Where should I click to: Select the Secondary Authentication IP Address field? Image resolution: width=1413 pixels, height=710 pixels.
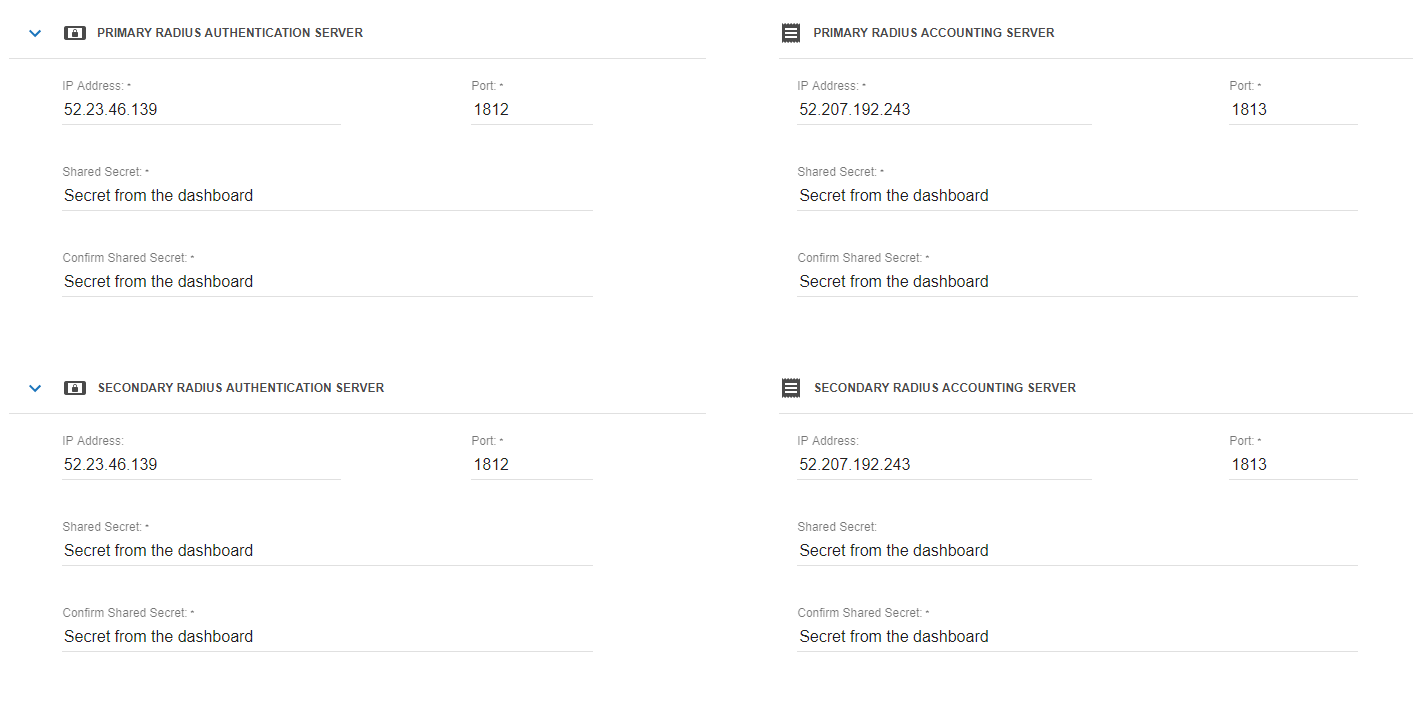tap(201, 465)
